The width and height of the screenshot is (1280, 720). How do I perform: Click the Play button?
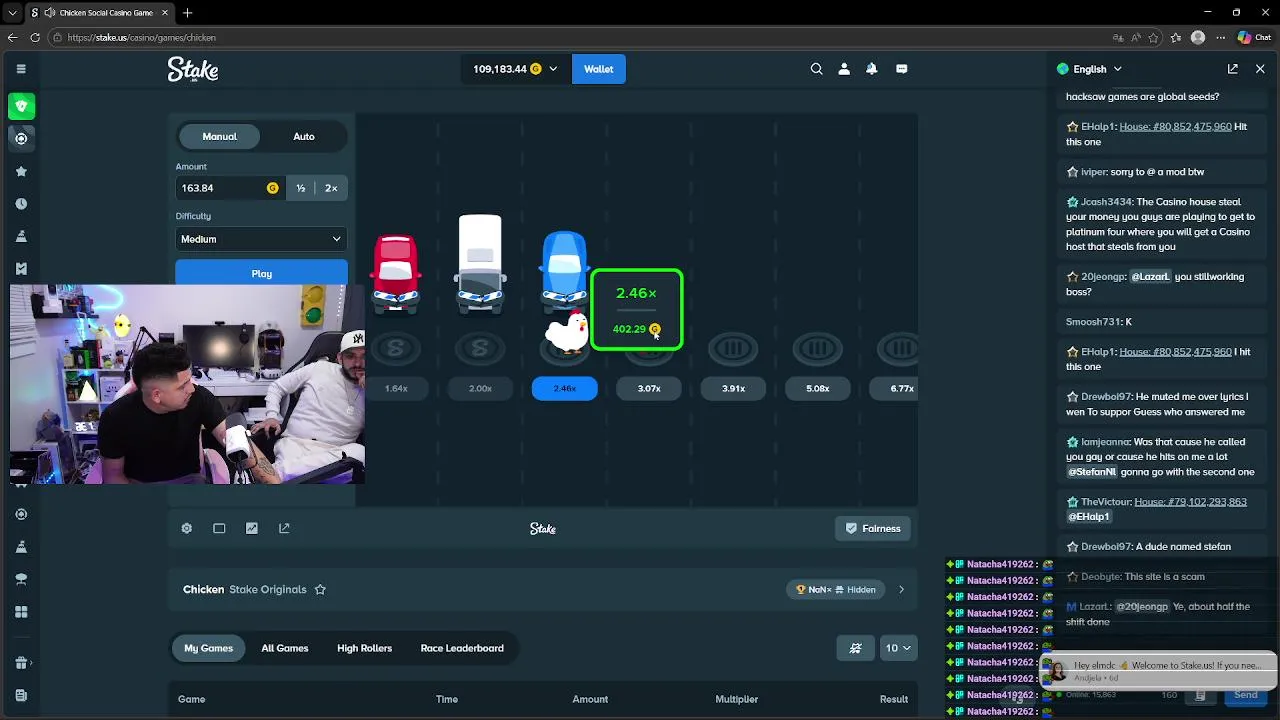click(x=261, y=274)
